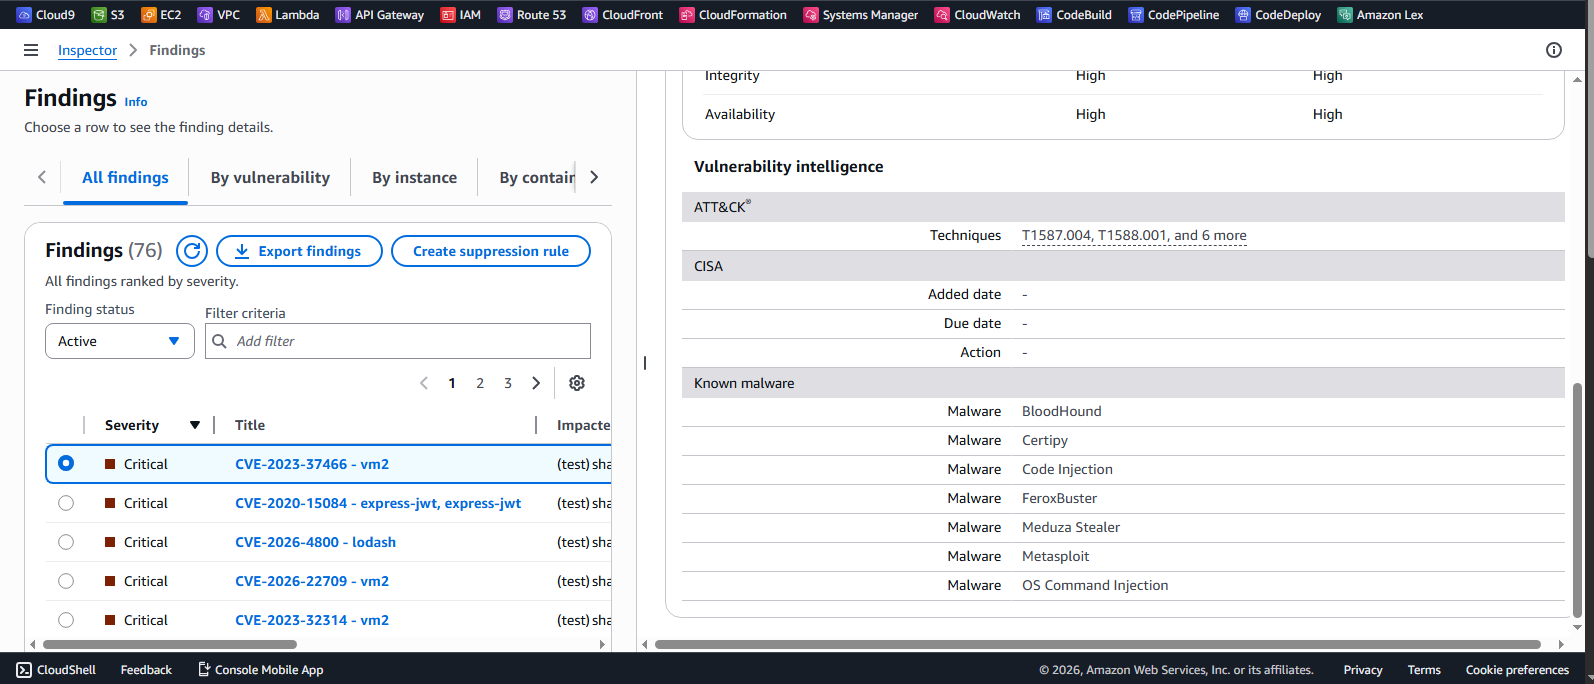Open the Info link beside Findings
This screenshot has width=1594, height=684.
[x=136, y=102]
